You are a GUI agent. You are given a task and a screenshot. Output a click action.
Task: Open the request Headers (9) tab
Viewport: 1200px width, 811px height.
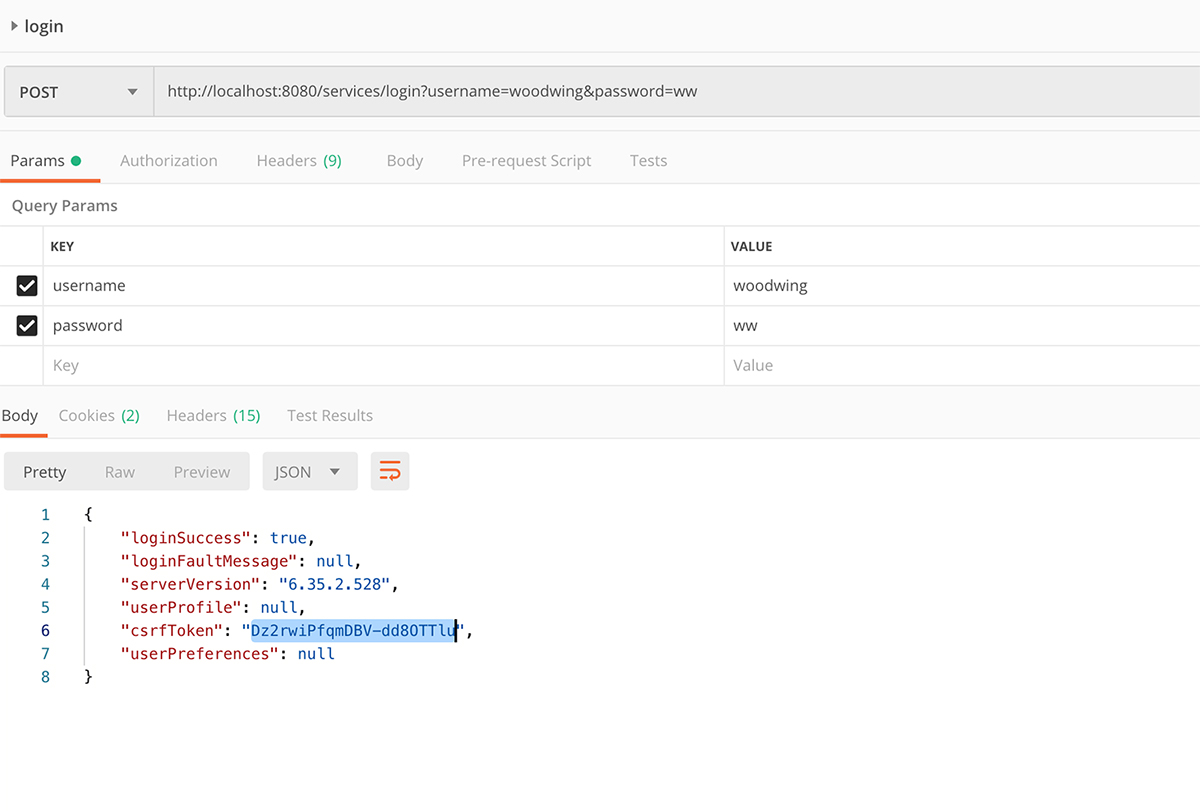pos(299,161)
